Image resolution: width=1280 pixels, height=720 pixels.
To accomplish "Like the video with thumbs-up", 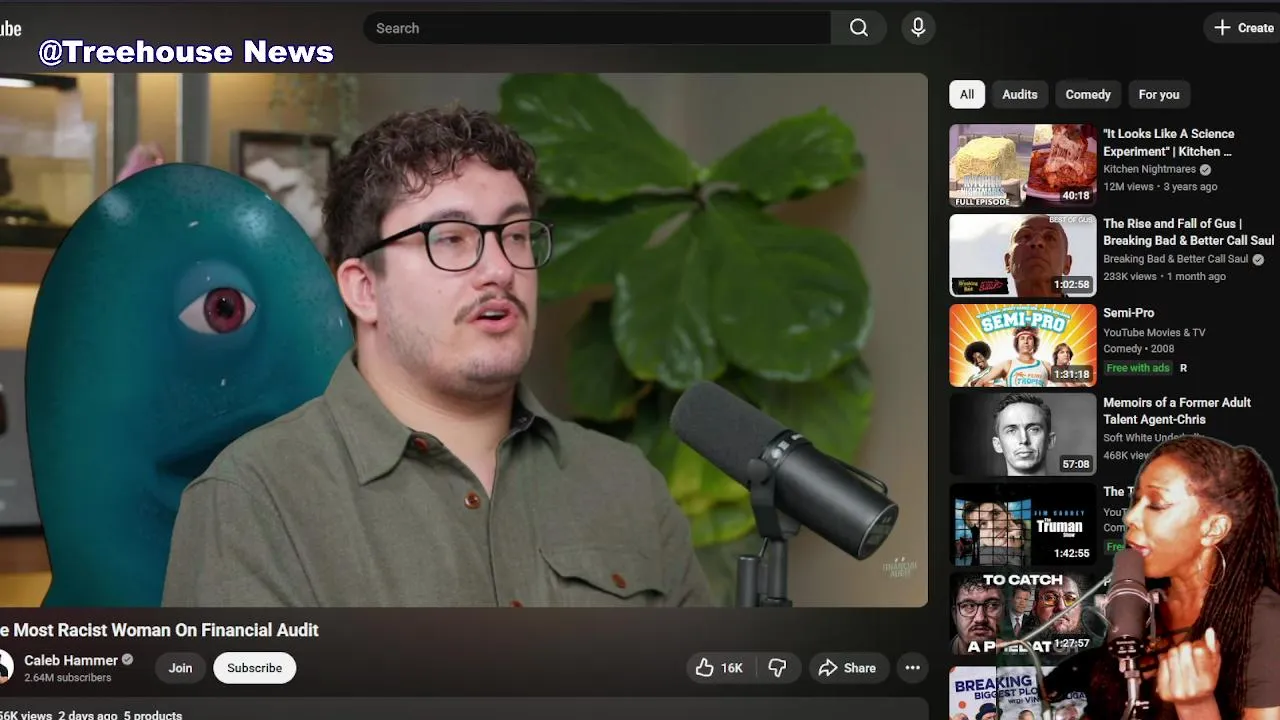I will click(720, 668).
